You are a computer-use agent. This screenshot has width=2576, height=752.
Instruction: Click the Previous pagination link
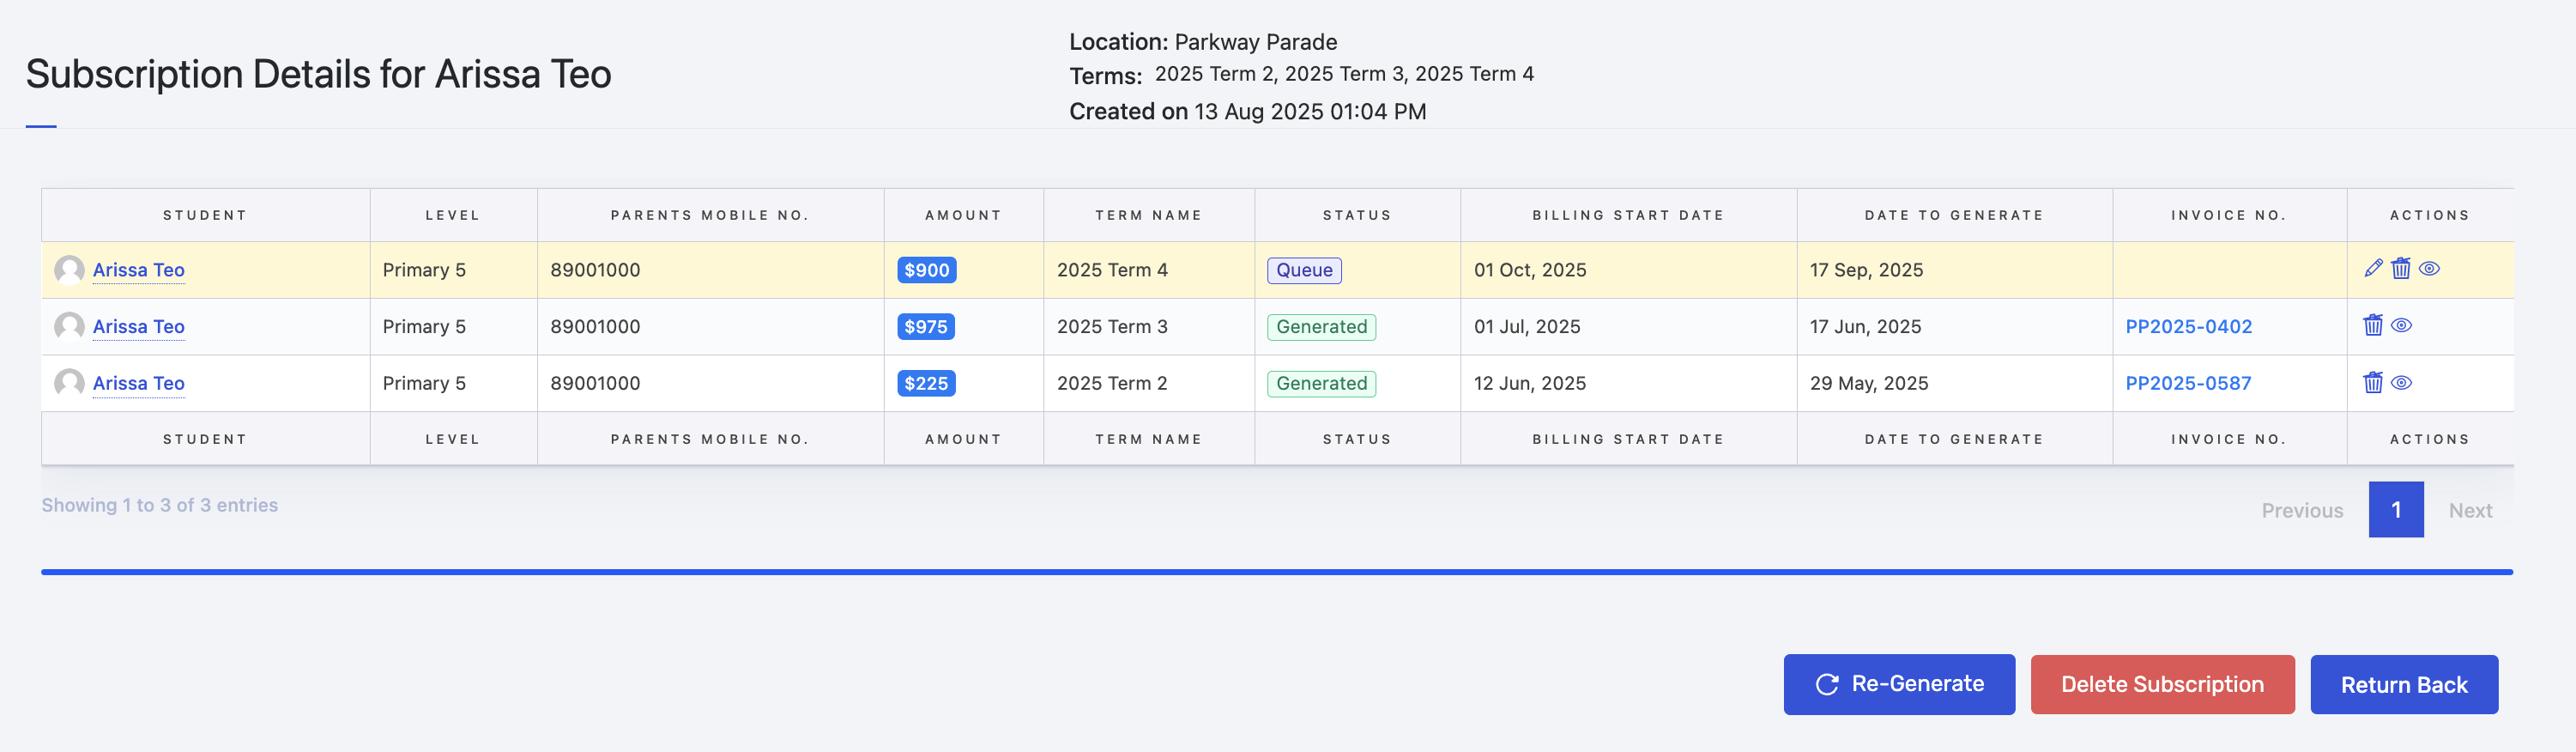click(x=2302, y=510)
